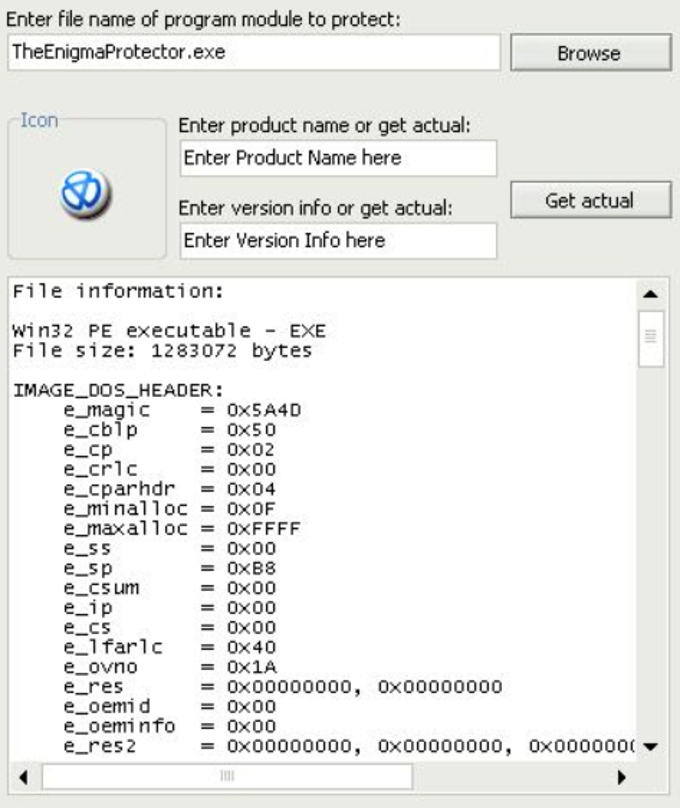Select the product name input field

point(338,158)
